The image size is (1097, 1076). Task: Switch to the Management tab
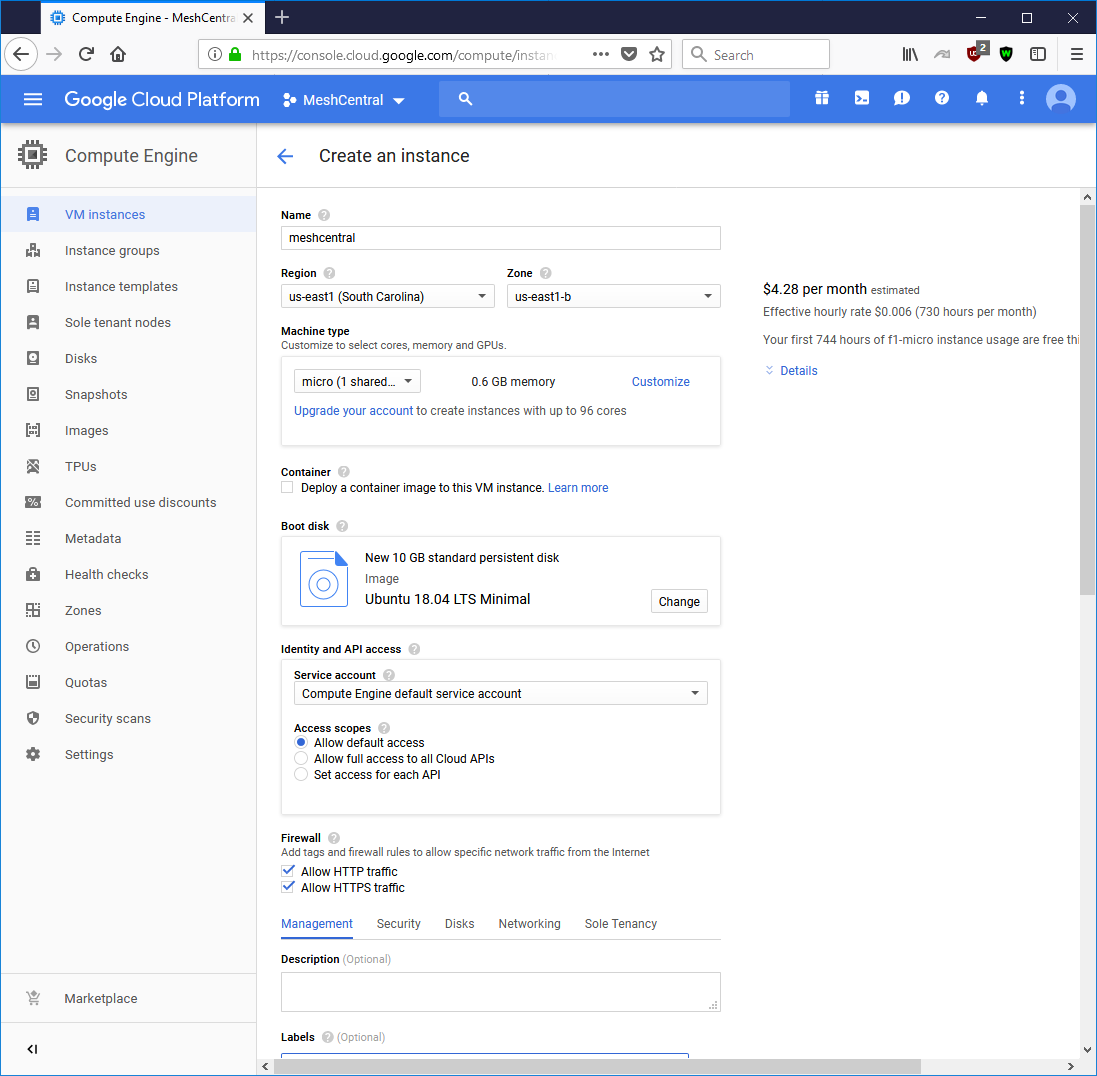[x=317, y=923]
